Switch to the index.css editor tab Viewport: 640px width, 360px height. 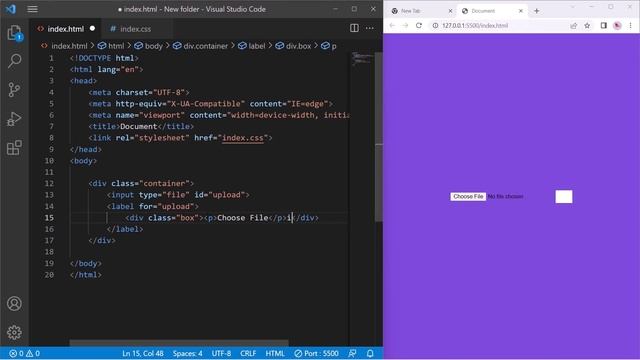point(135,29)
